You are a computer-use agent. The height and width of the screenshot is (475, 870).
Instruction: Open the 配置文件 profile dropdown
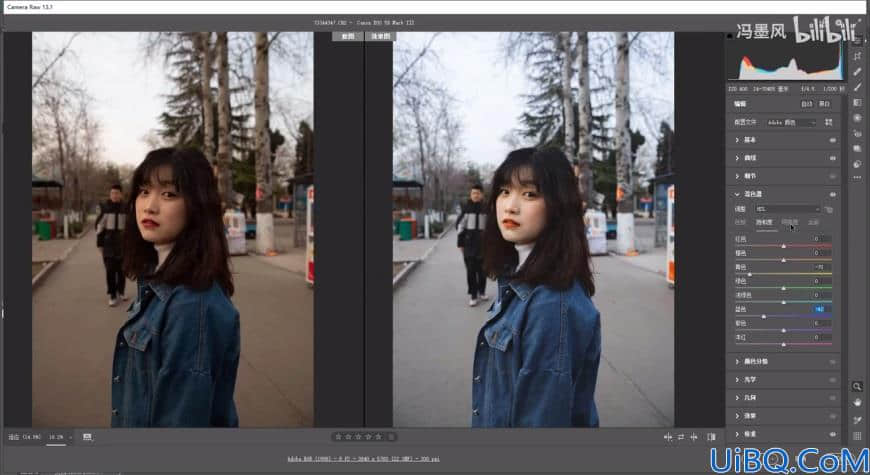pyautogui.click(x=792, y=122)
